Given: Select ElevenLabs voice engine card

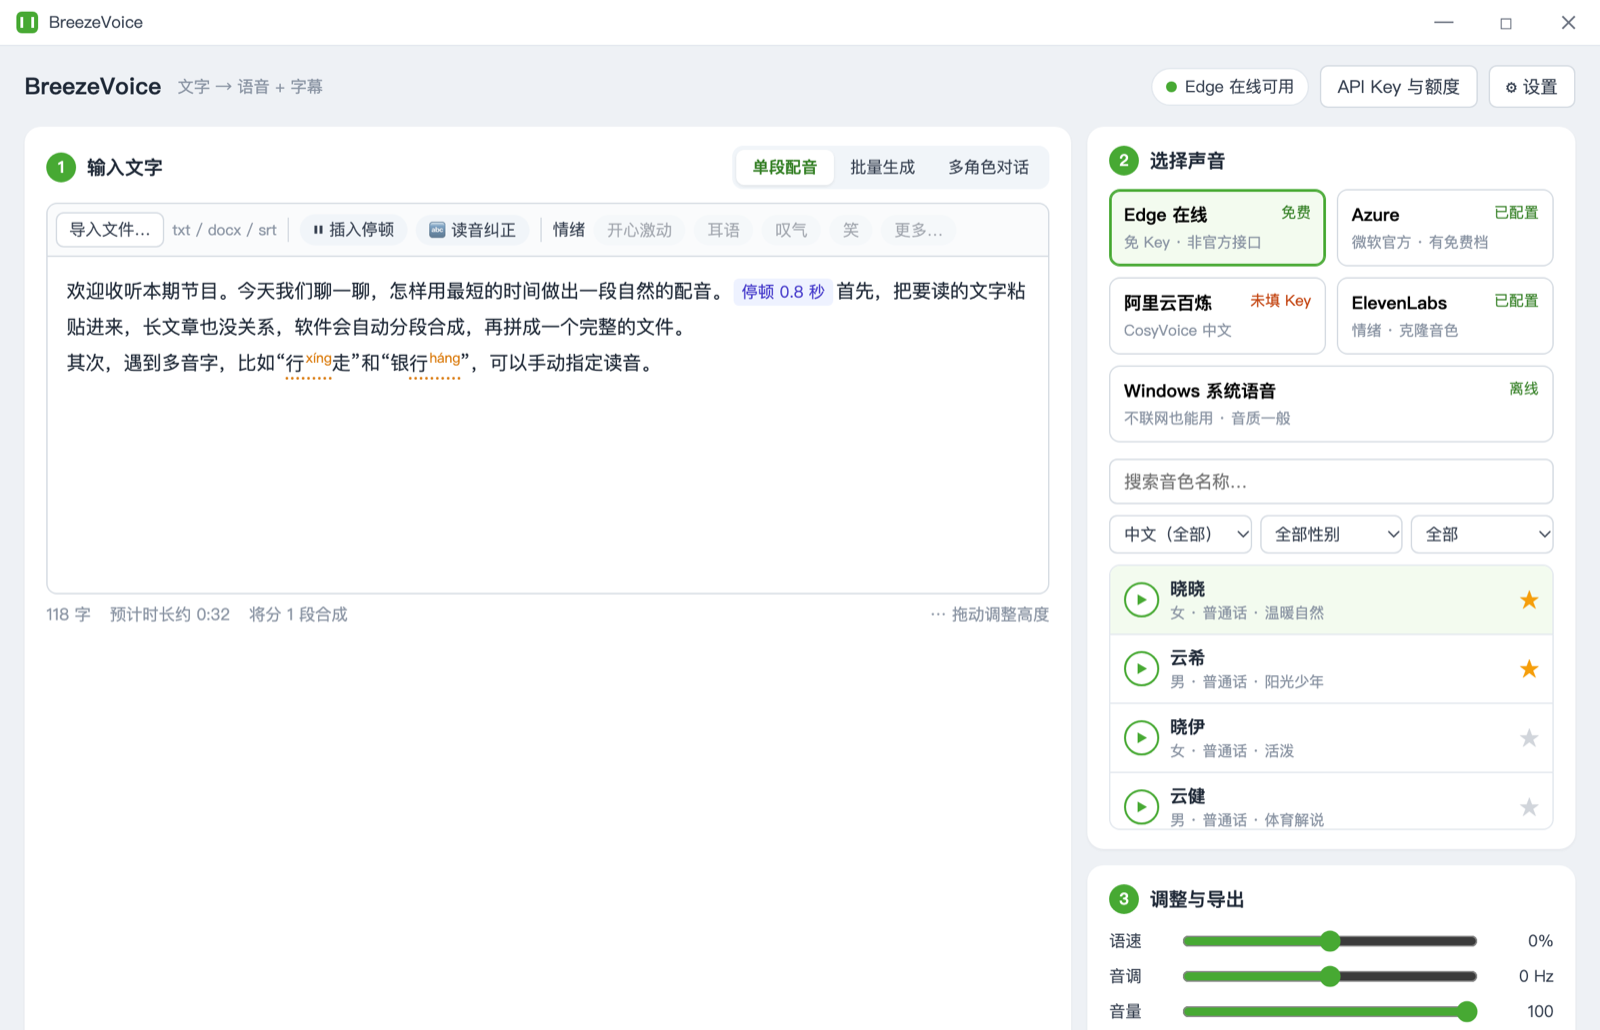Looking at the screenshot, I should coord(1445,316).
